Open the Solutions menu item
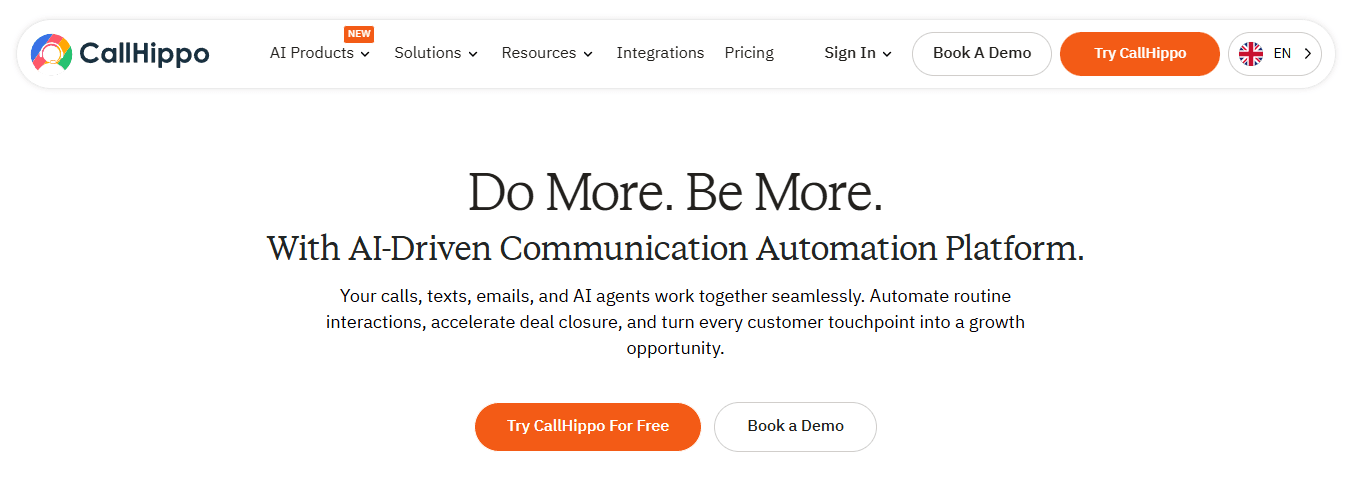The image size is (1345, 494). [428, 53]
